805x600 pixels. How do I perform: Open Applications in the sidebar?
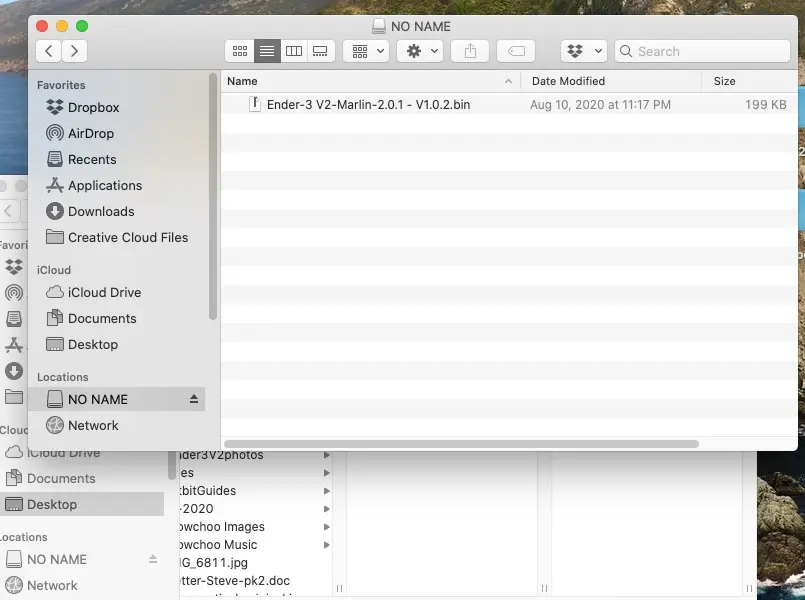point(104,185)
